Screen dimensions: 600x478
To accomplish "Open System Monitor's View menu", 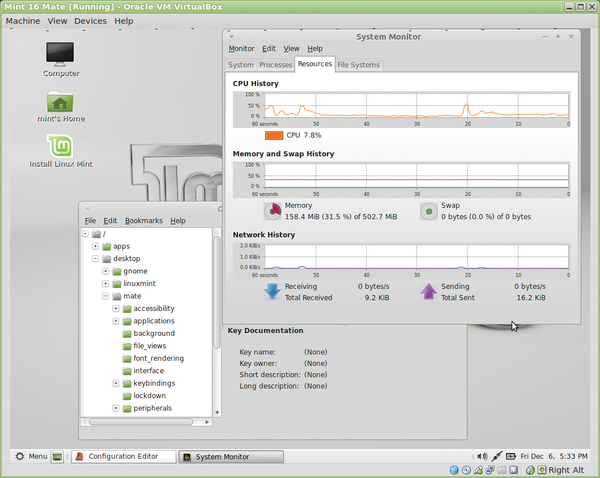I will (291, 49).
